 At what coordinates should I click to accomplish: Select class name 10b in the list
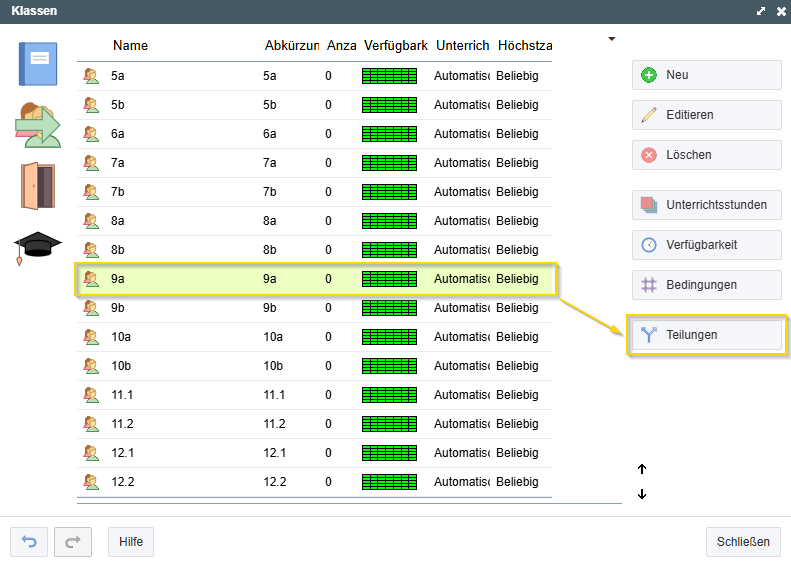point(121,366)
